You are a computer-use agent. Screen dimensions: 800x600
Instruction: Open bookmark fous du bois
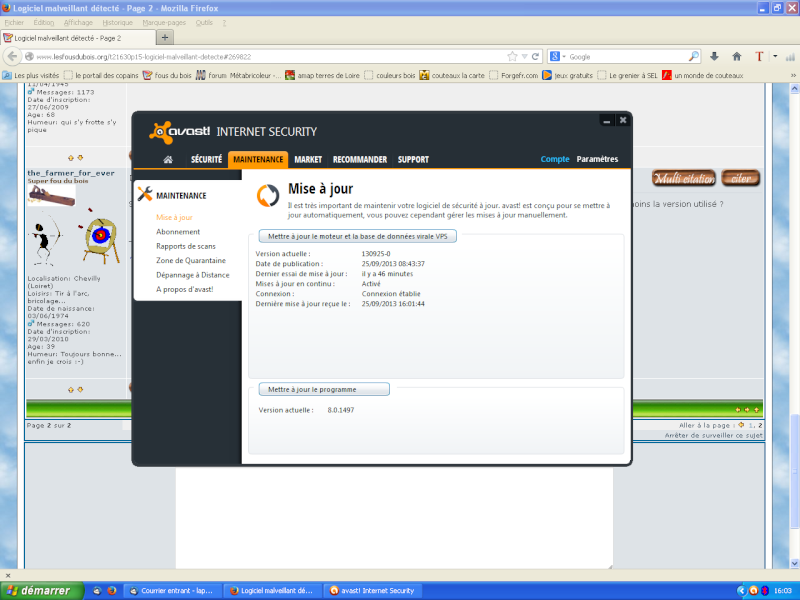(x=167, y=76)
